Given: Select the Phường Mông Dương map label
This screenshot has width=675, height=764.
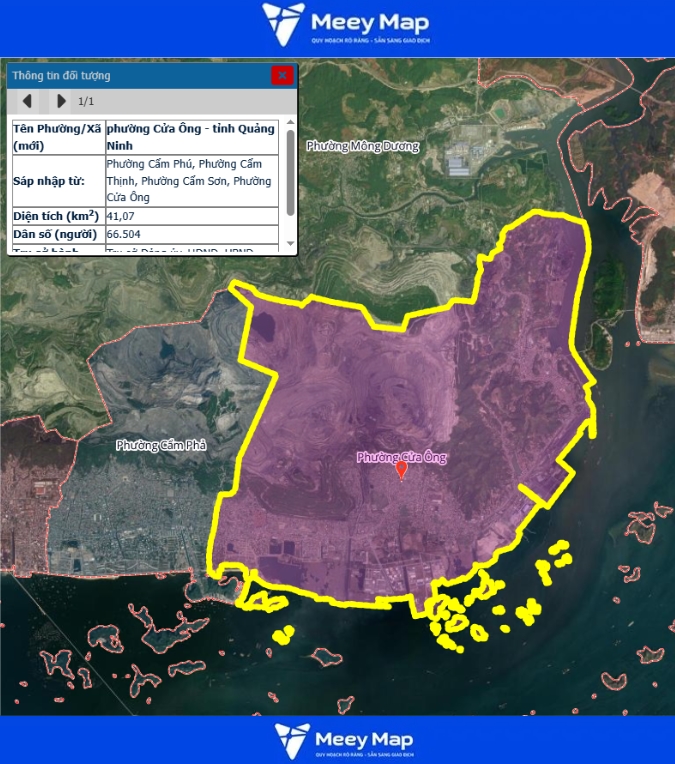Looking at the screenshot, I should point(363,146).
